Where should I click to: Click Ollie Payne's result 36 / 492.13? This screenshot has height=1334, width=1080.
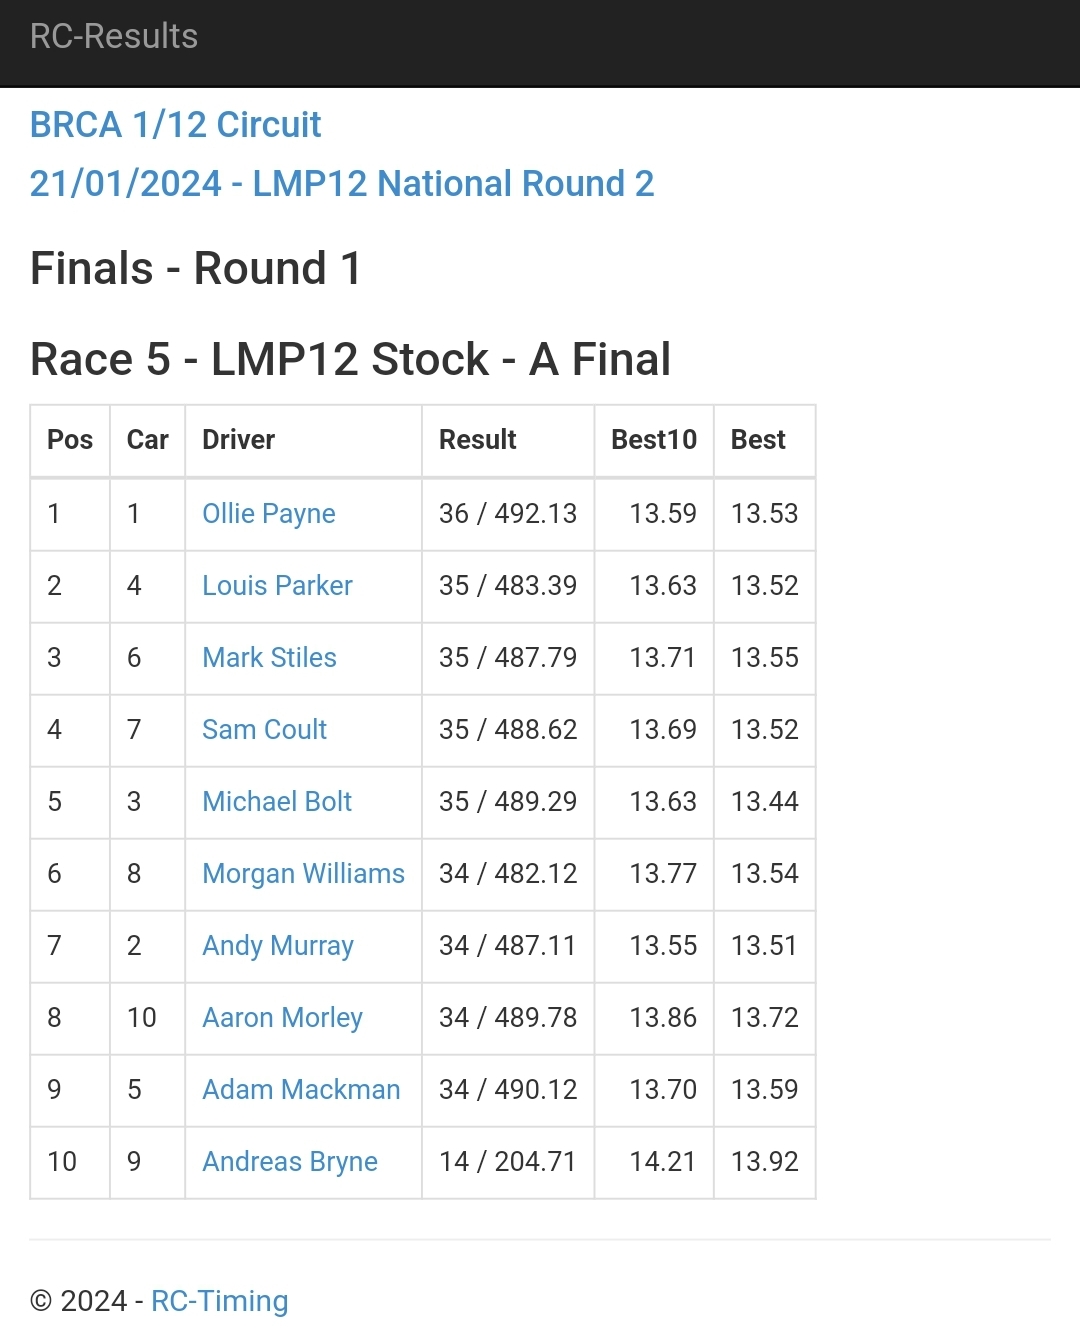point(507,514)
